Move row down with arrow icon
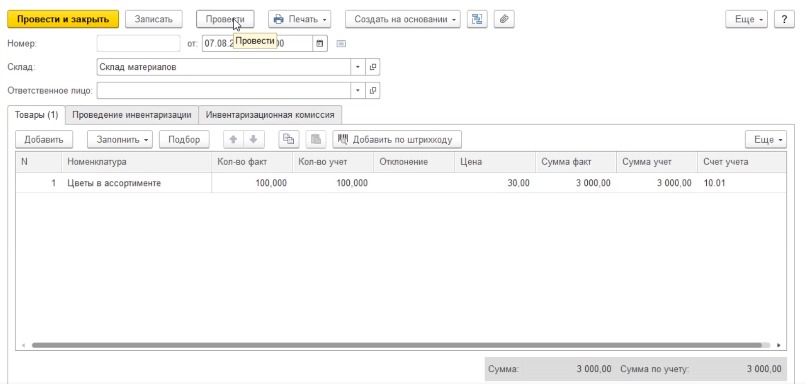 click(253, 139)
